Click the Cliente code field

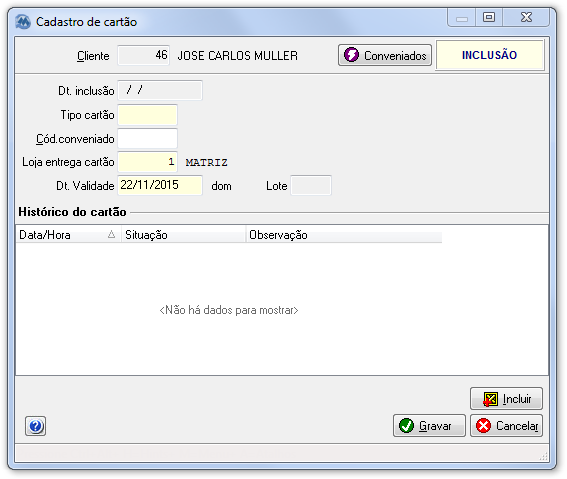coord(144,55)
